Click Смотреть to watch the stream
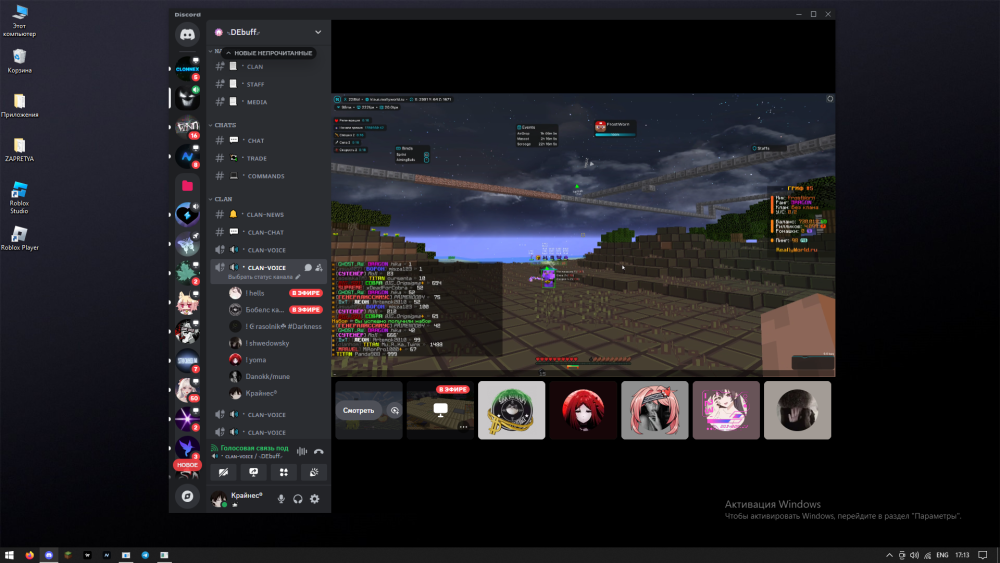The image size is (1000, 563). (358, 411)
